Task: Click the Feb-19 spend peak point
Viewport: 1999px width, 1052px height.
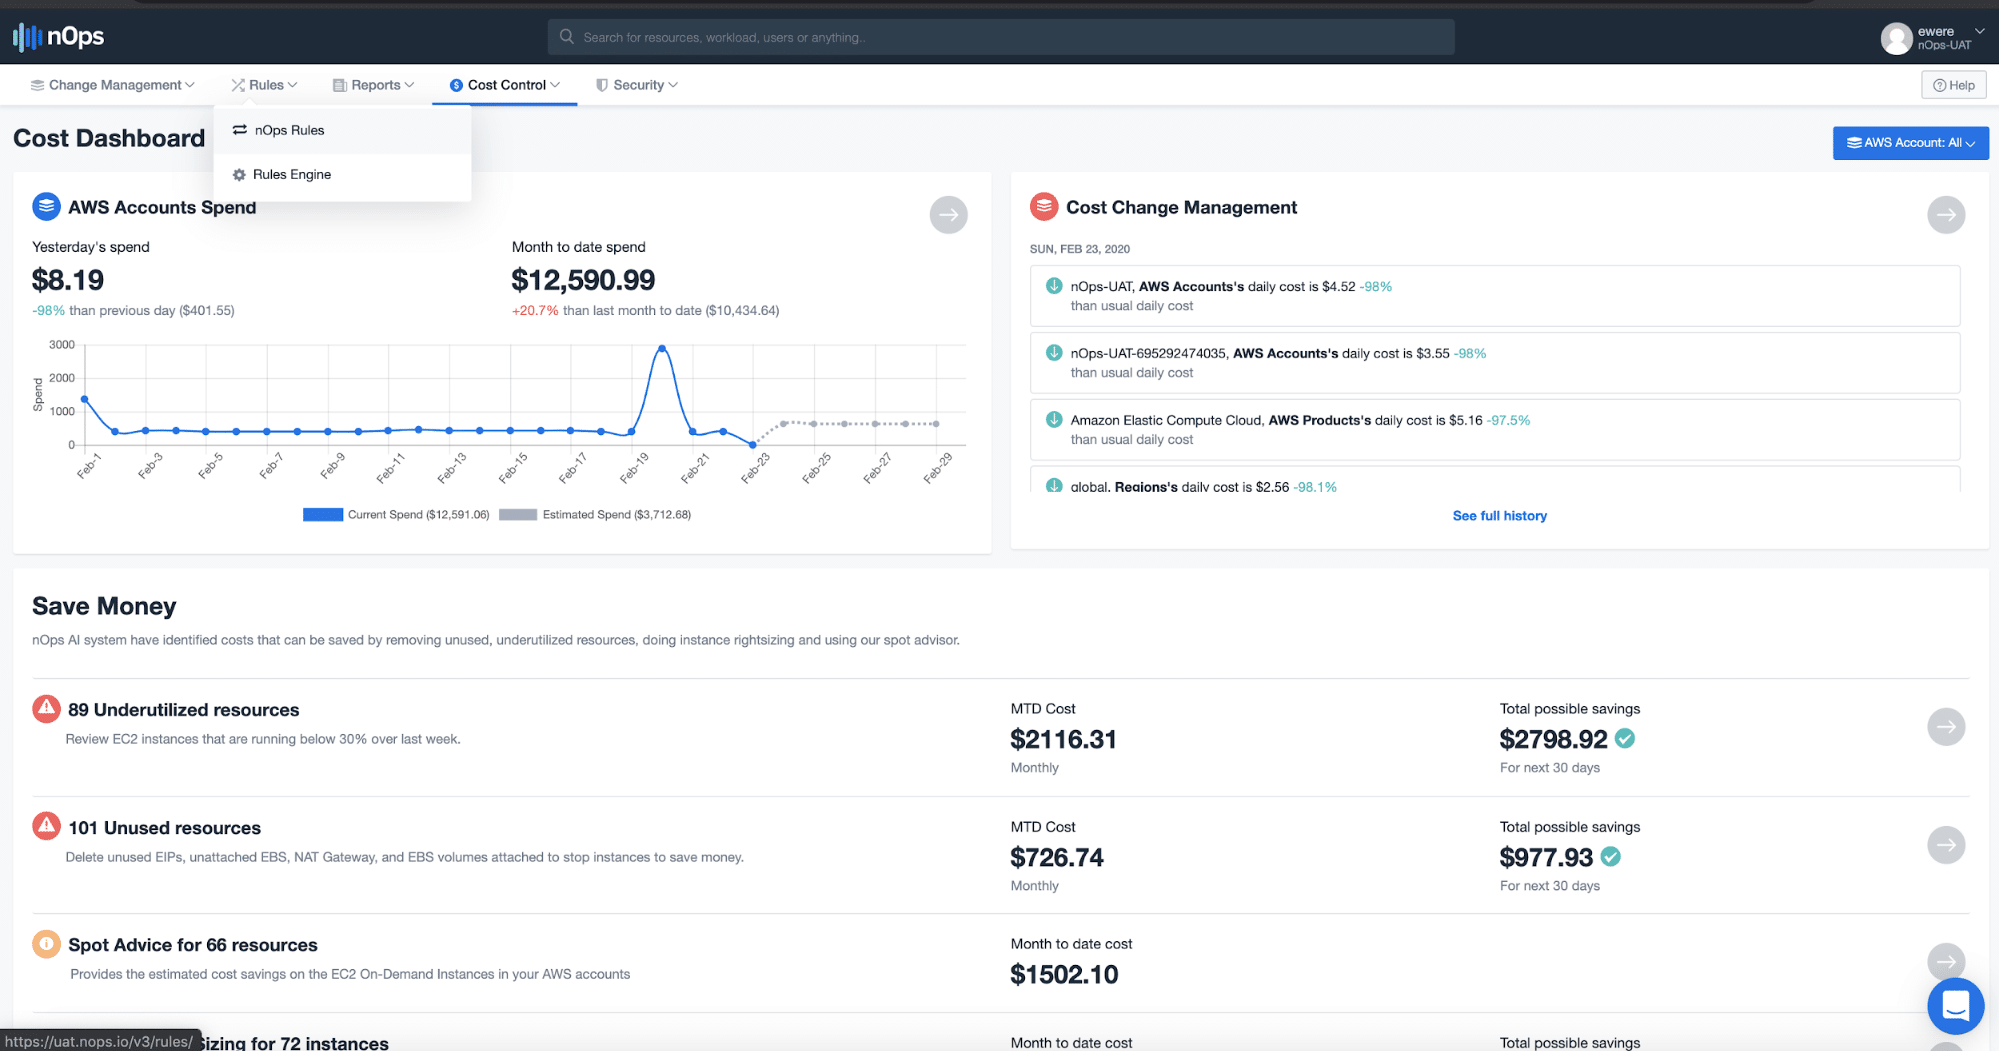Action: 662,349
